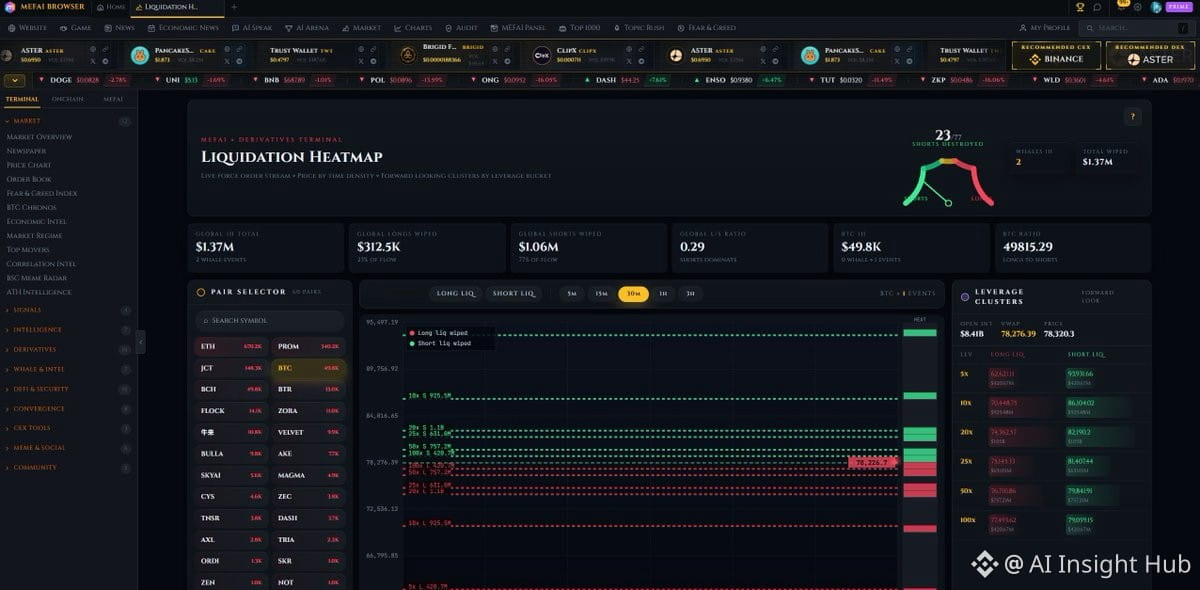Select the BTC pair
Viewport: 1200px width, 590px height.
[x=309, y=368]
